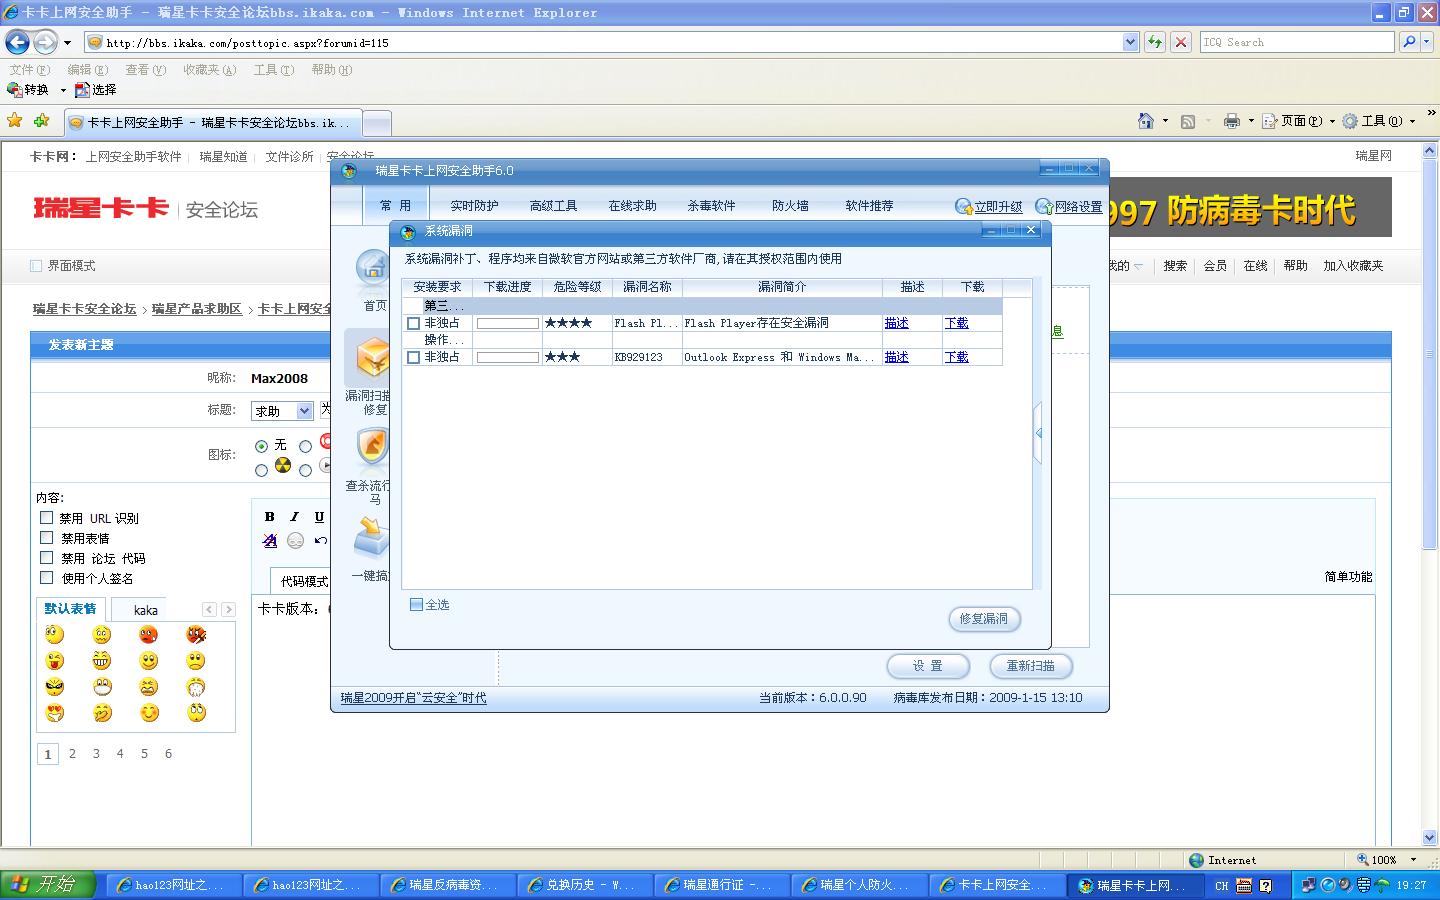Click the Add to Favorites icon
Viewport: 1440px width, 900px height.
click(x=41, y=121)
